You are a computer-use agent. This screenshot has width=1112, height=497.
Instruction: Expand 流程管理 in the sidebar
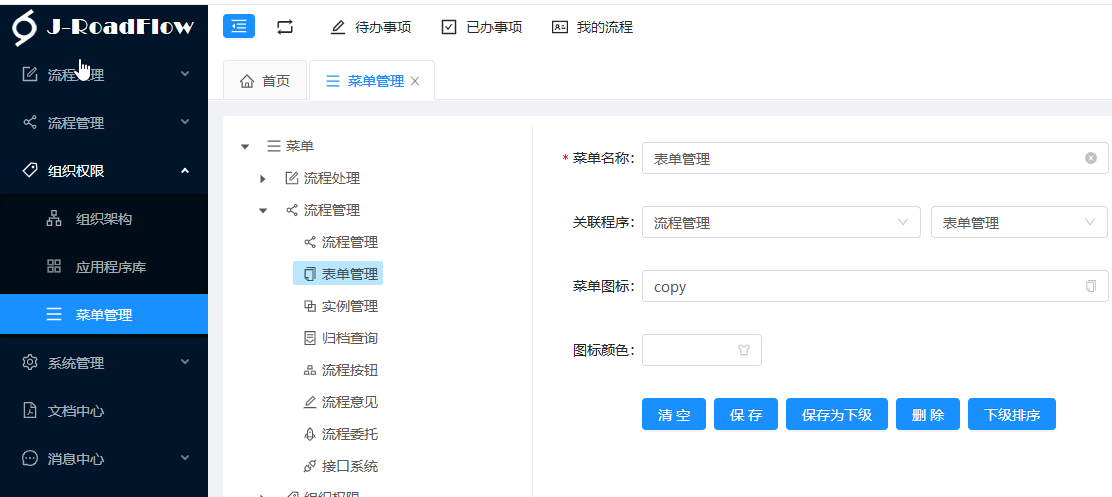pyautogui.click(x=104, y=123)
